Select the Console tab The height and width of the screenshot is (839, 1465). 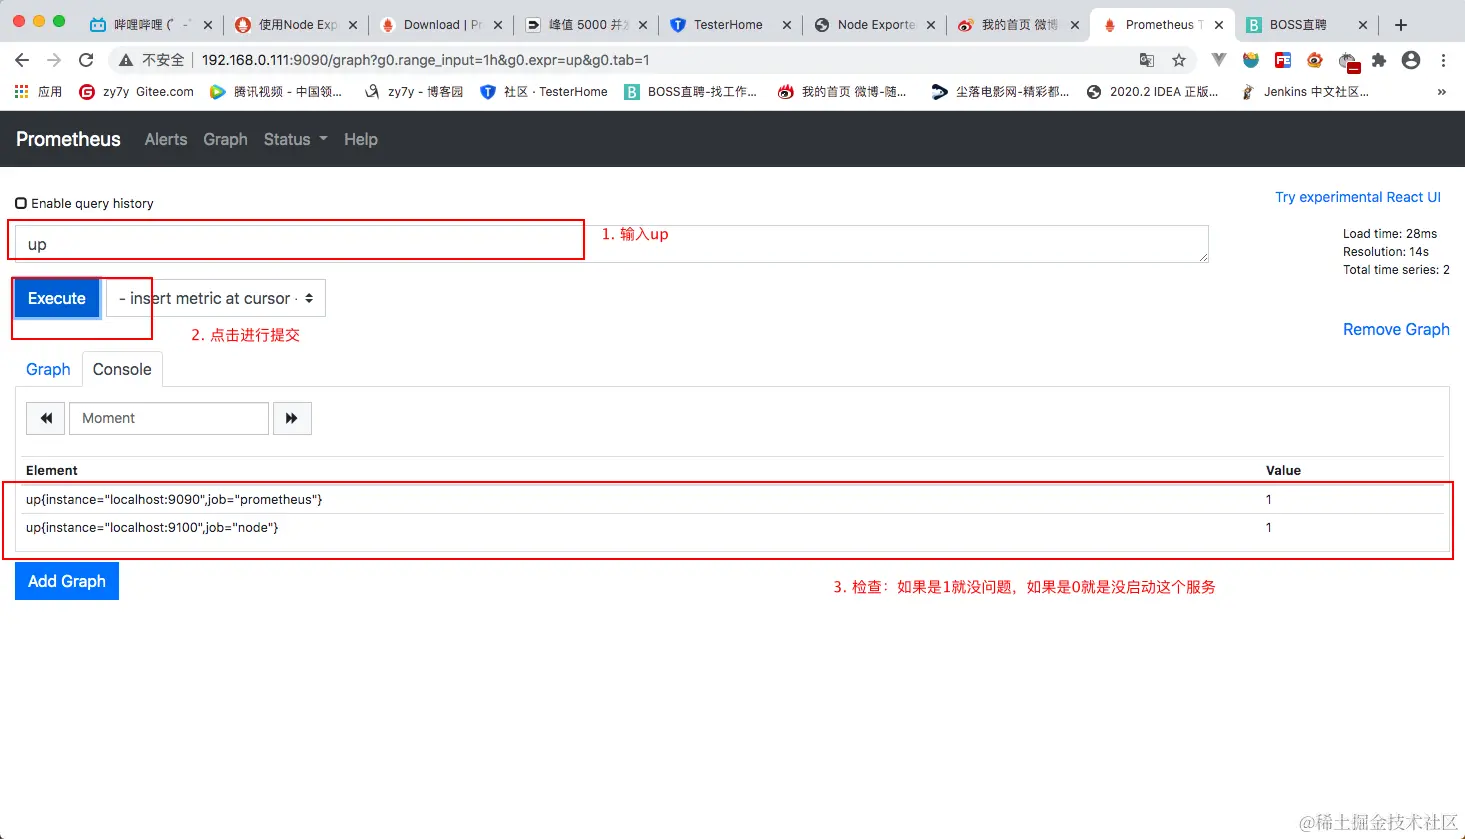coord(122,369)
